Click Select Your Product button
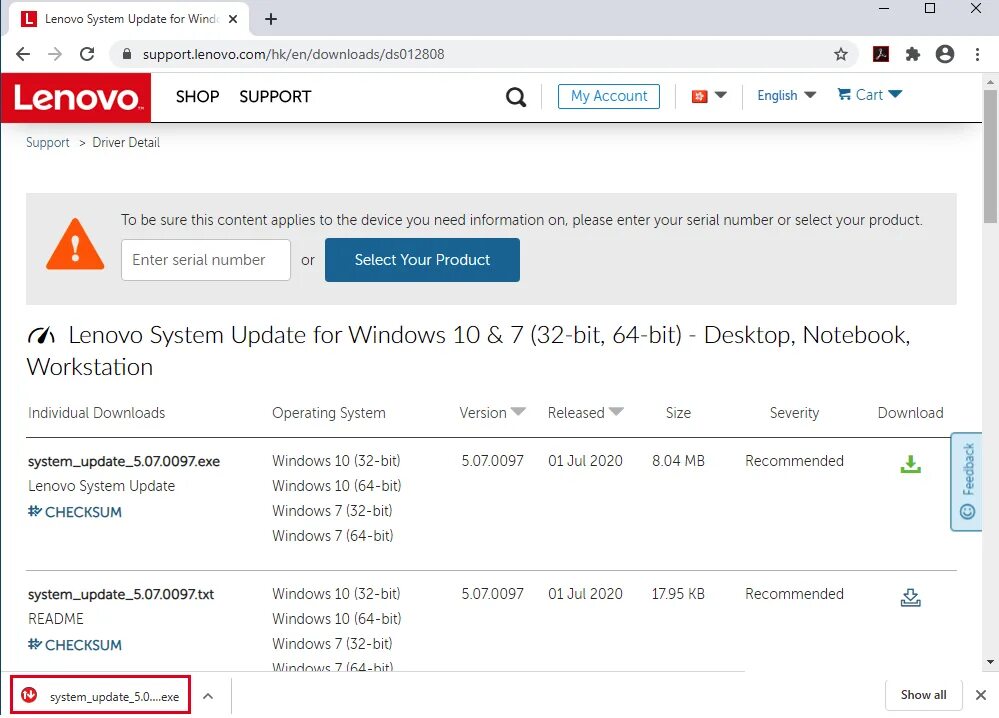This screenshot has height=718, width=999. click(422, 260)
